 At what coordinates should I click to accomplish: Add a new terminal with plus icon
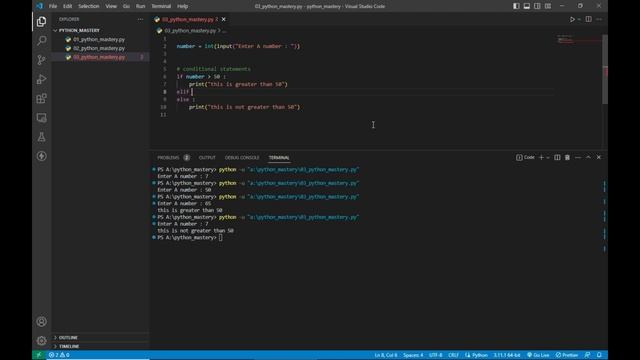click(x=541, y=158)
